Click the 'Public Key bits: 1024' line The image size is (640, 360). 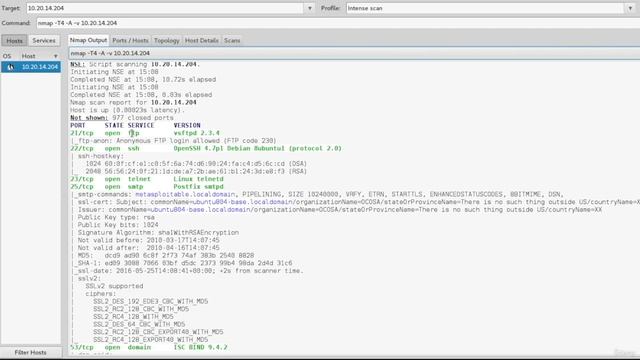[x=118, y=225]
